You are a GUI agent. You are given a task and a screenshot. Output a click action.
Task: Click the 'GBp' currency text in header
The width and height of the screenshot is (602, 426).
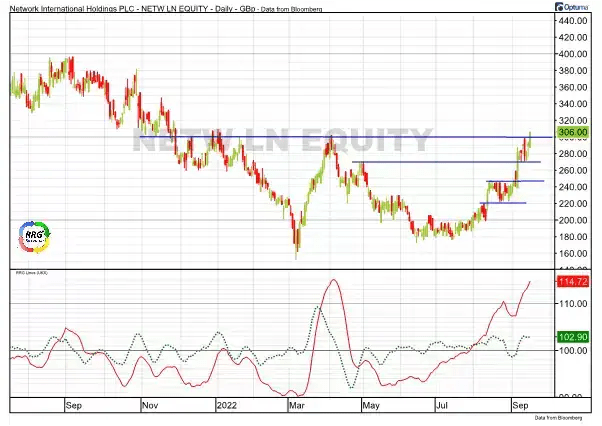(247, 8)
